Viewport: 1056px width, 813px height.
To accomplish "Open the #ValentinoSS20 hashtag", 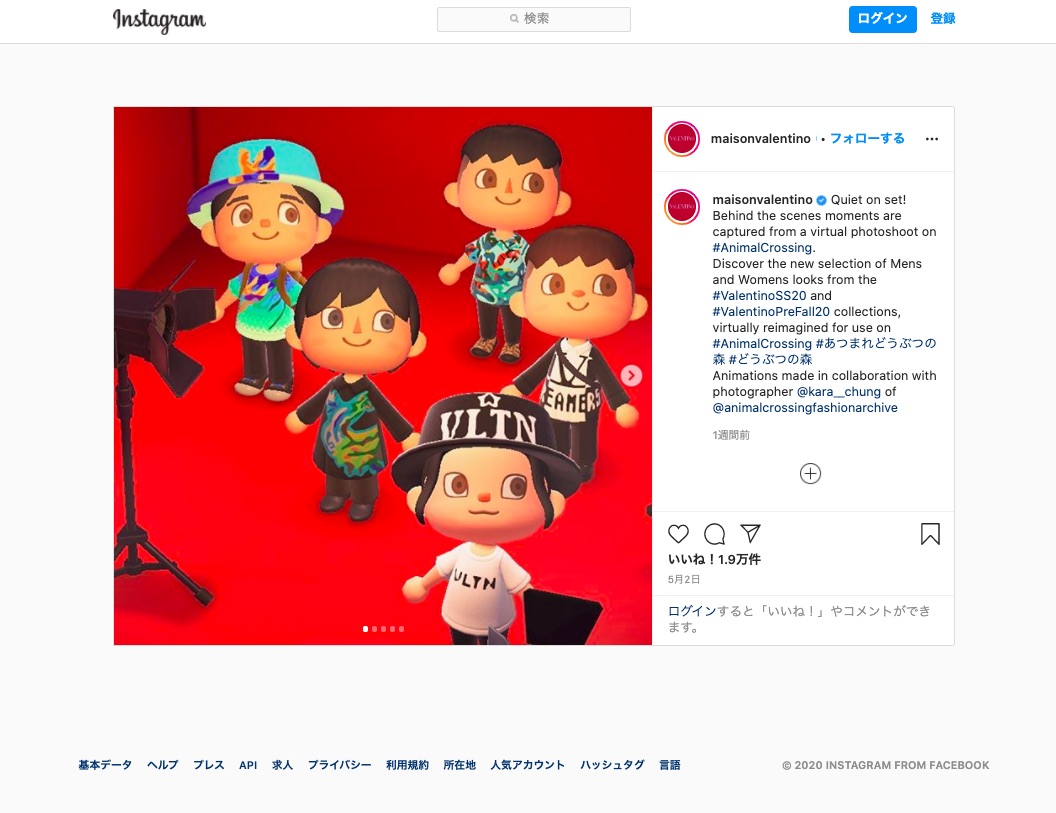I will (759, 296).
